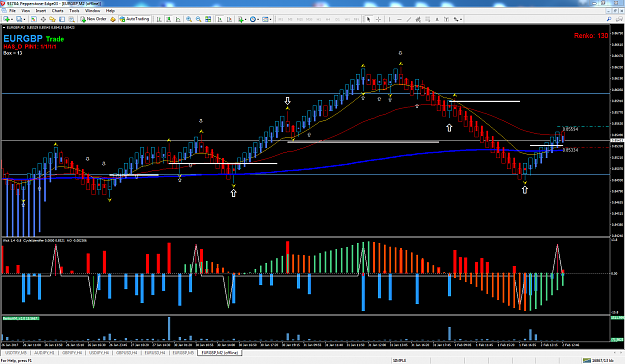
Task: Click the green Trade label on chart
Action: (x=55, y=39)
